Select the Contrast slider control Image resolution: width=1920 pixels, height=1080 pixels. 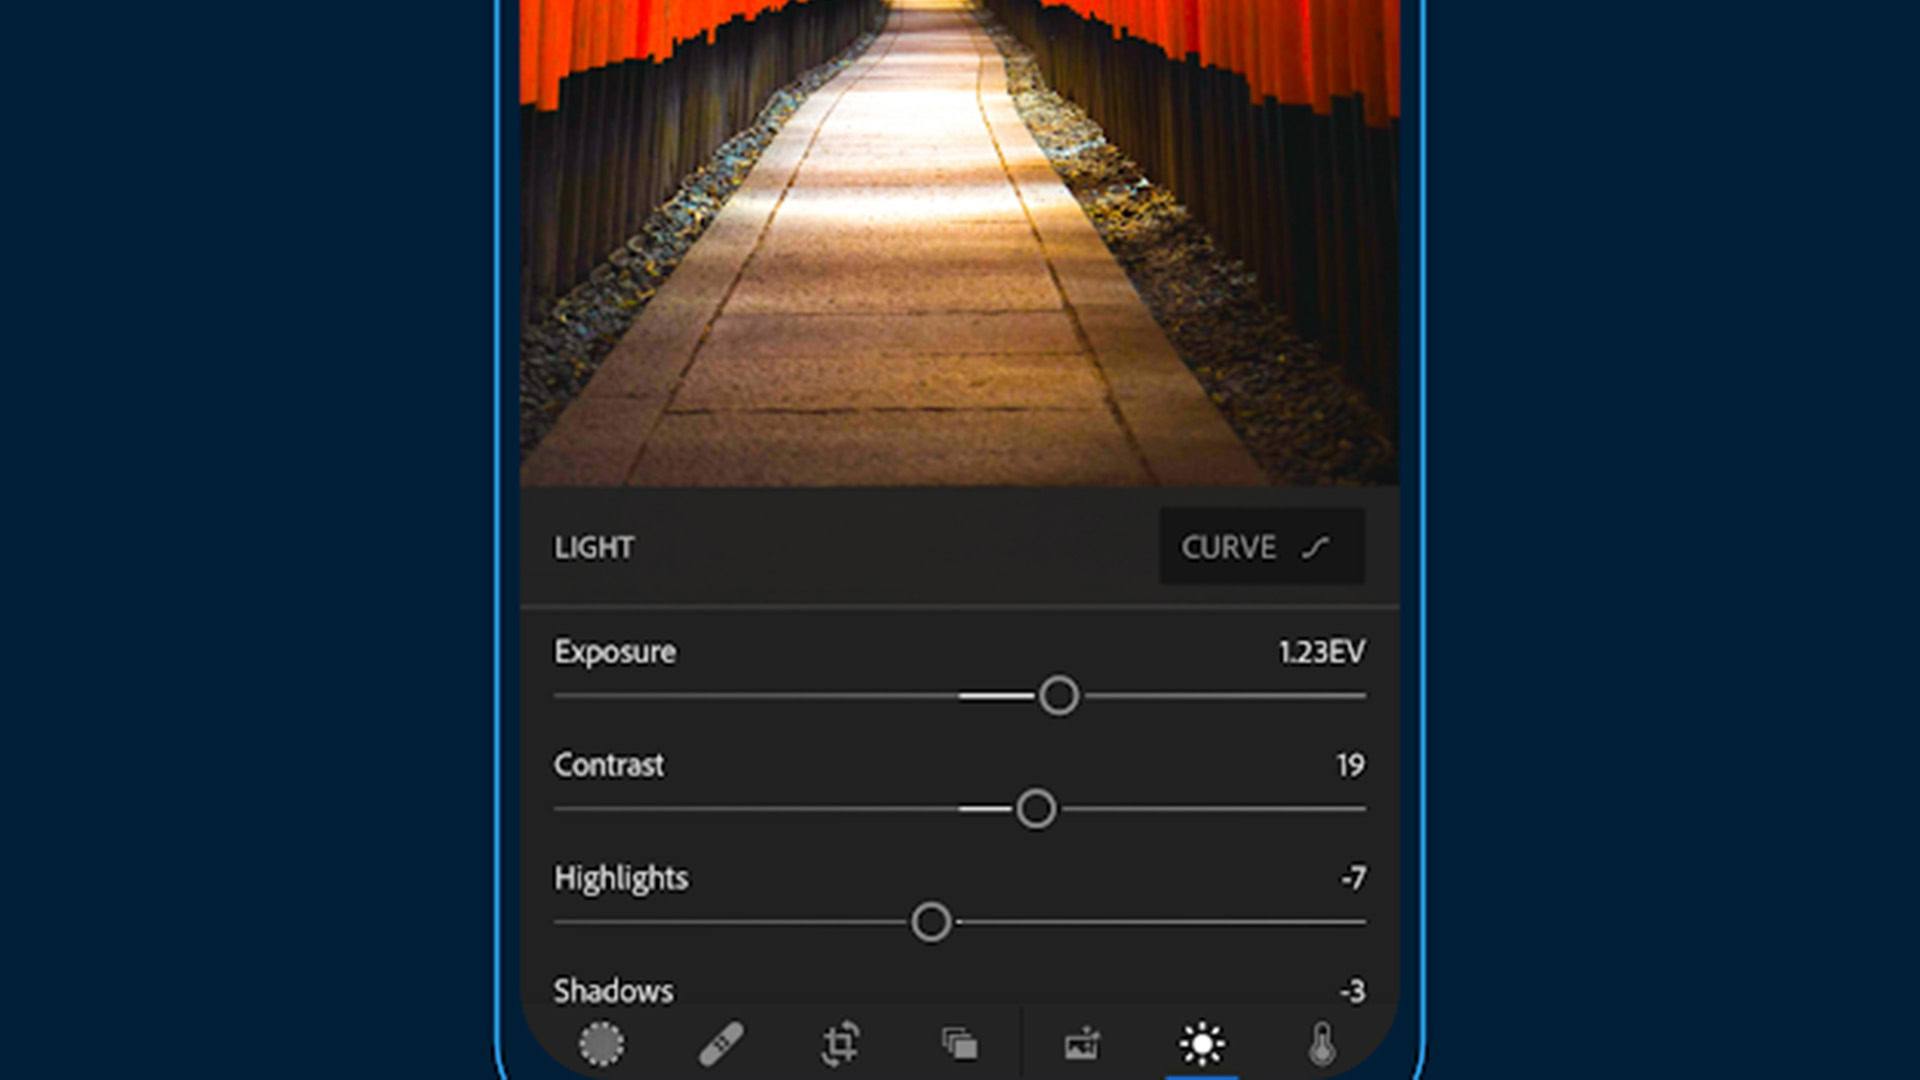[x=1036, y=810]
